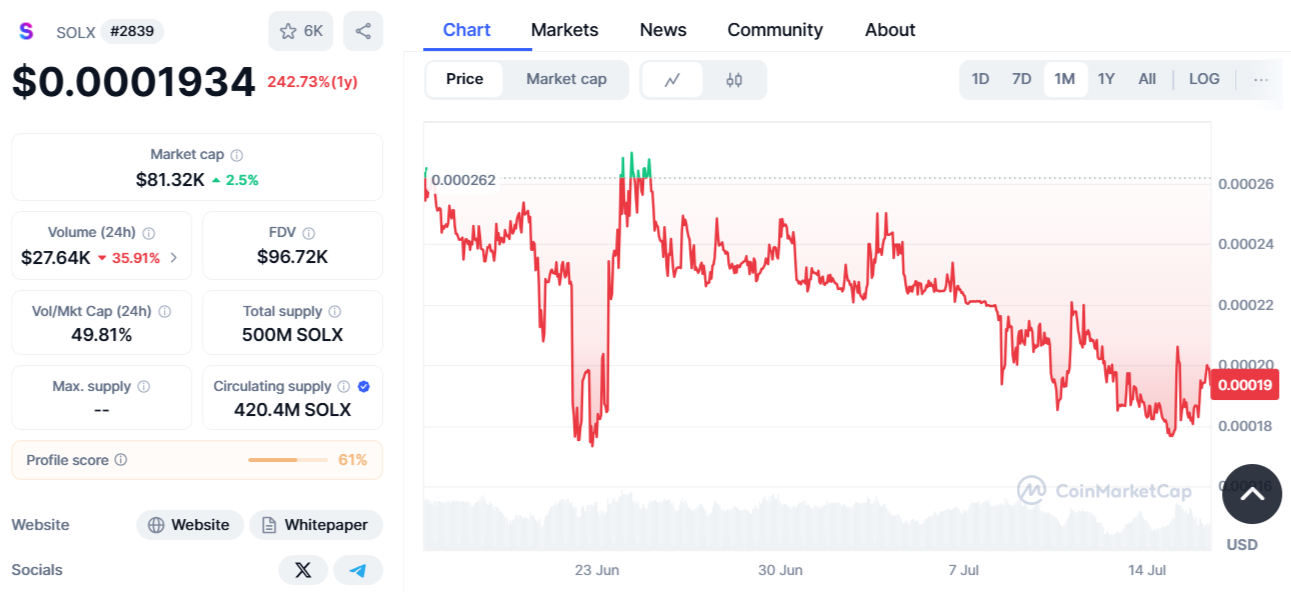Image resolution: width=1291 pixels, height=592 pixels.
Task: Click the 420.4M SOLX circulating supply
Action: (x=292, y=410)
